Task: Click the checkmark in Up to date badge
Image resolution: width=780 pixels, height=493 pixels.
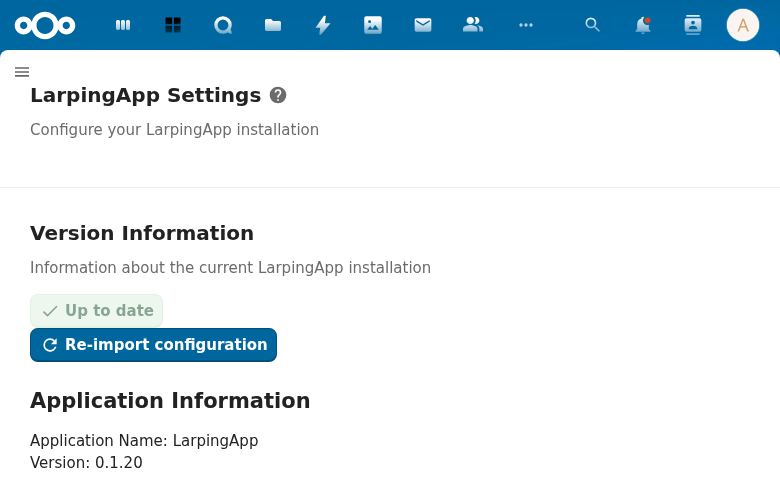Action: point(50,311)
